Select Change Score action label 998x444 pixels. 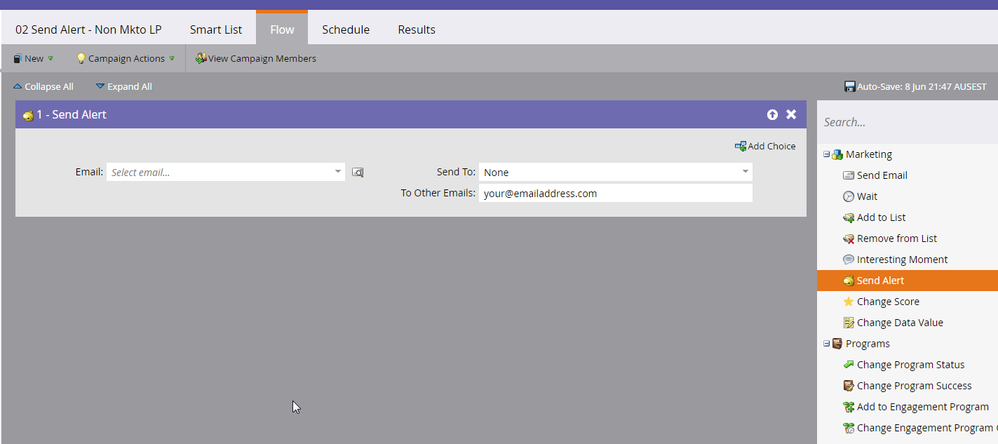point(888,302)
